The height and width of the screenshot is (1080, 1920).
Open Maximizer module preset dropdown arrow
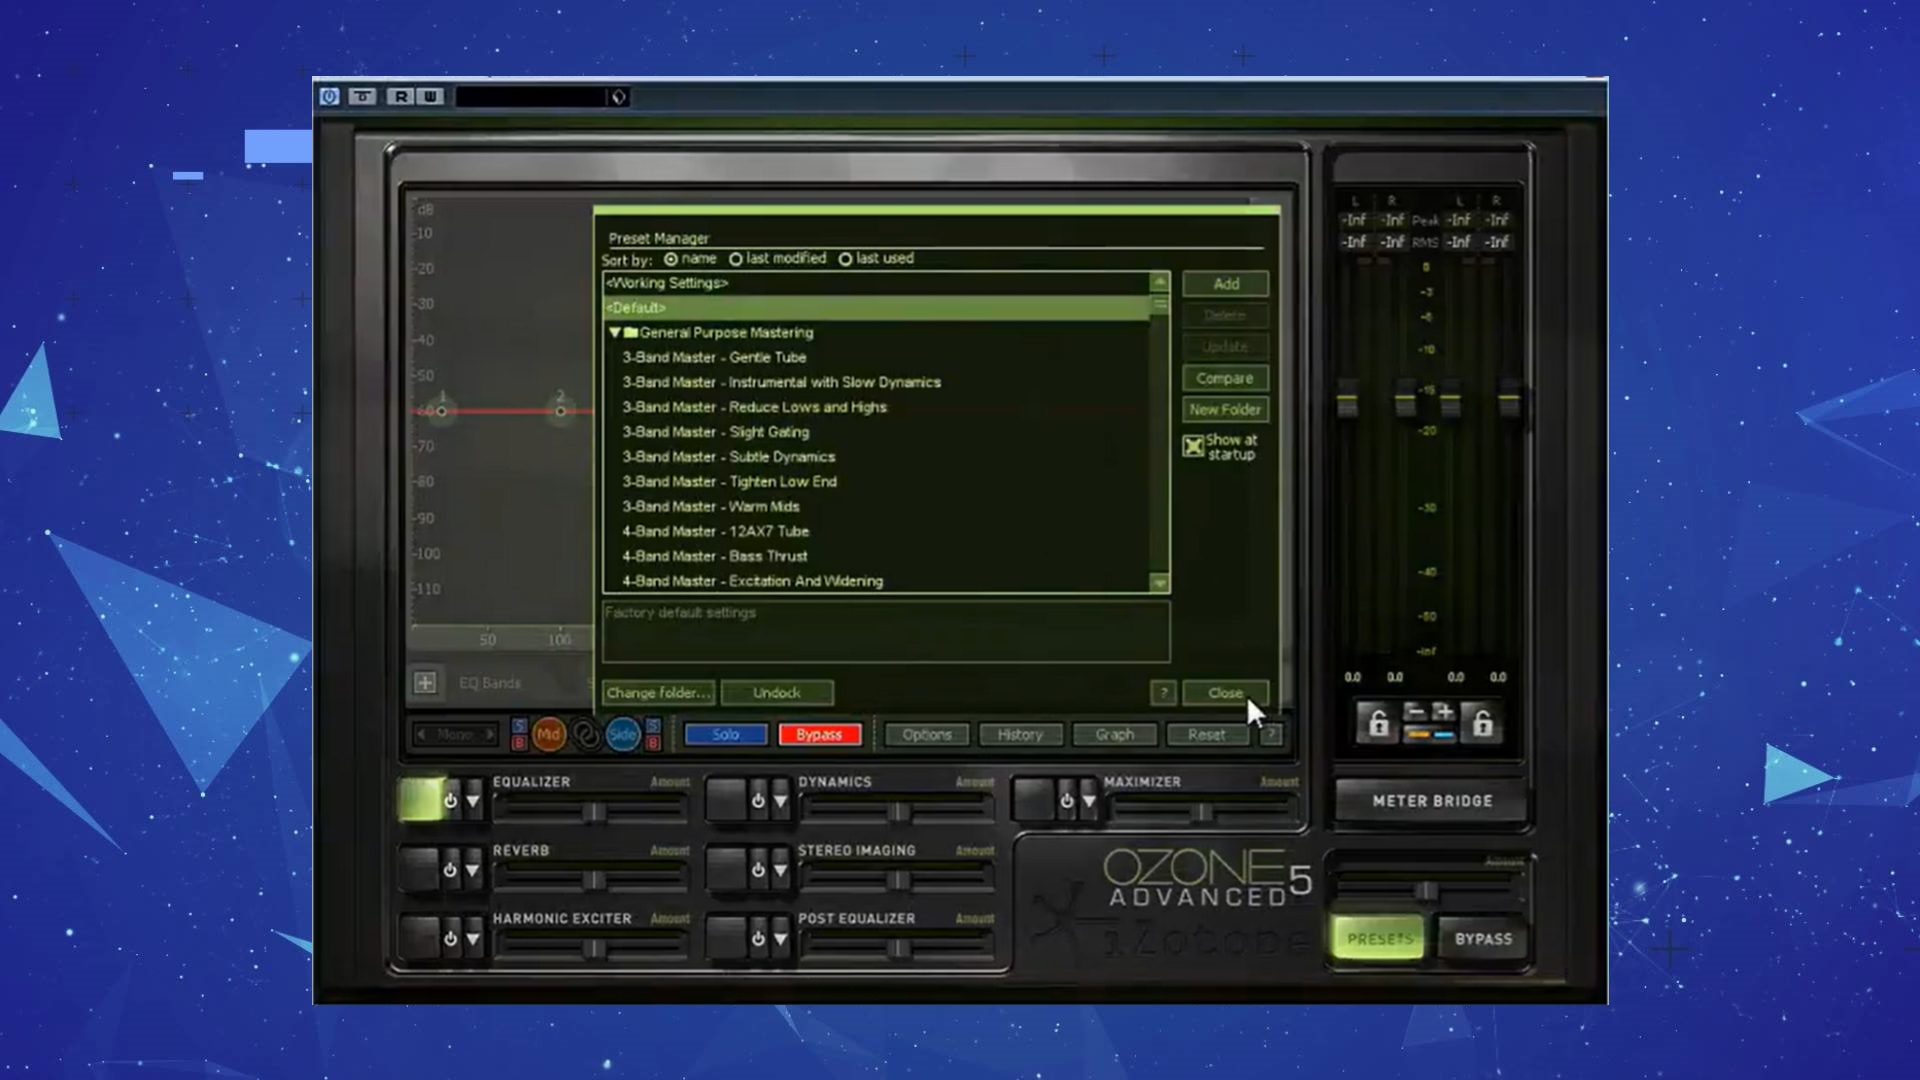pos(1089,801)
